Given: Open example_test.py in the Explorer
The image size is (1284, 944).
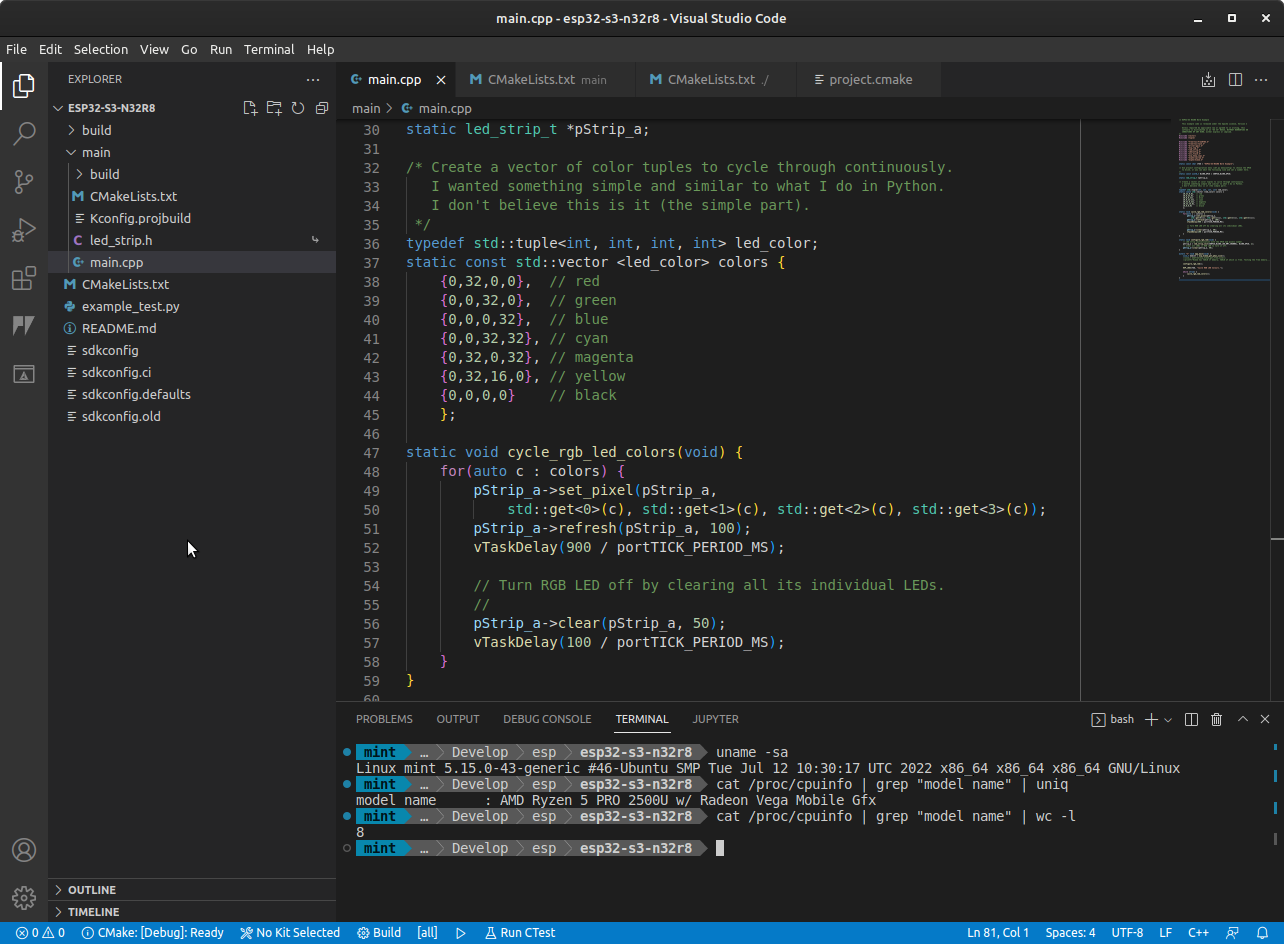Looking at the screenshot, I should click(192, 306).
